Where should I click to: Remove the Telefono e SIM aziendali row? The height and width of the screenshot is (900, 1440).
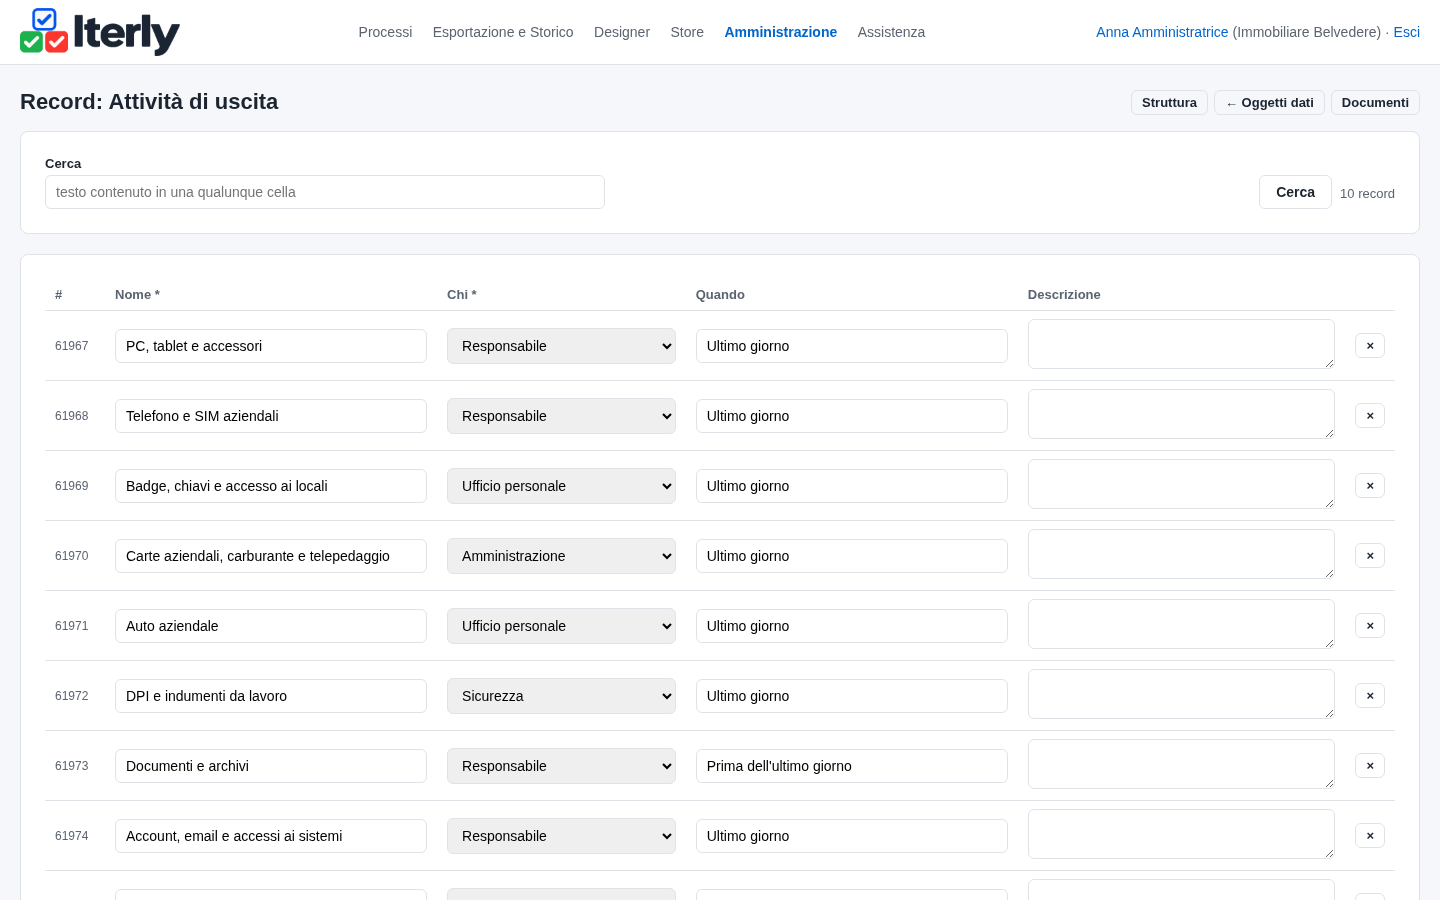(1370, 415)
